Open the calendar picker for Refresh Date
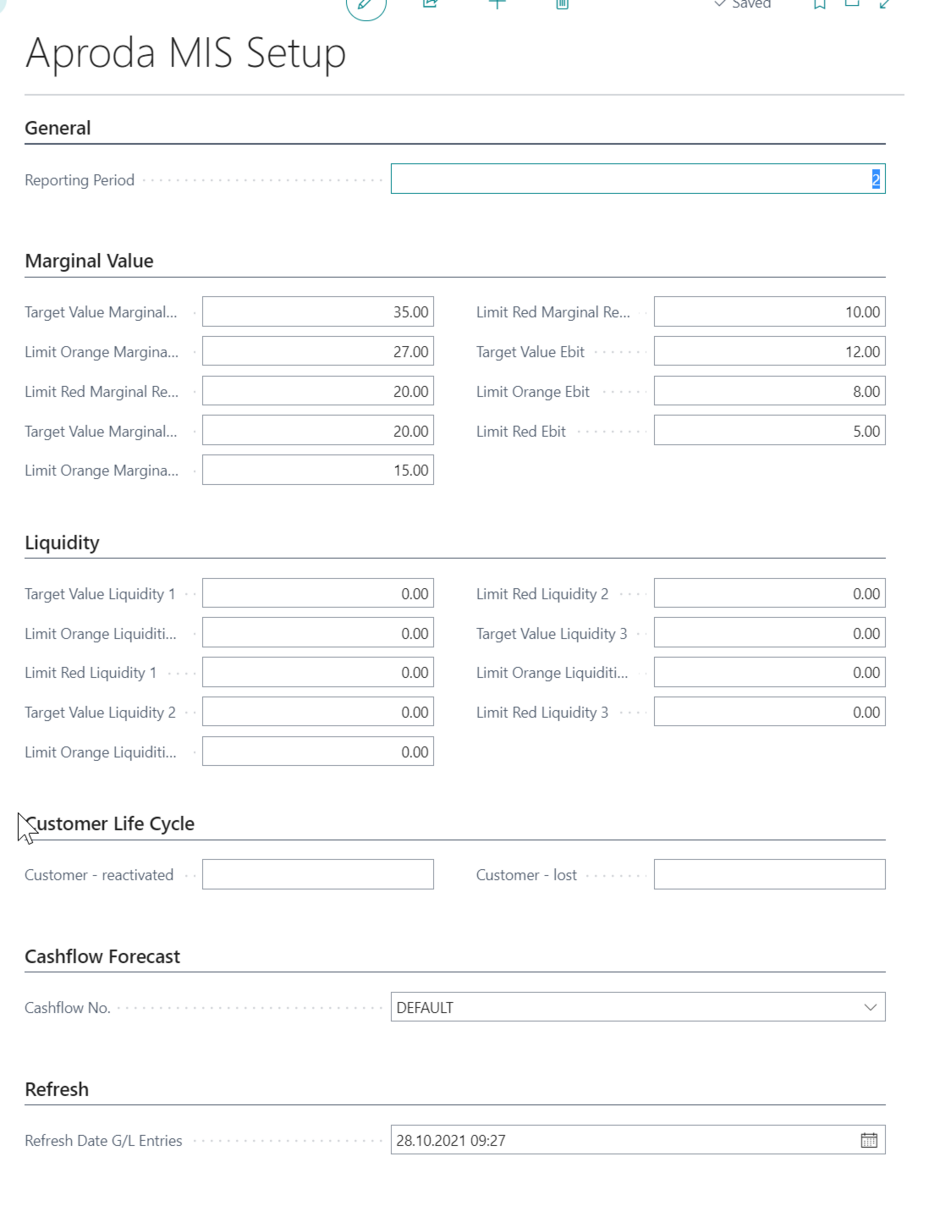The image size is (940, 1206). point(869,1140)
